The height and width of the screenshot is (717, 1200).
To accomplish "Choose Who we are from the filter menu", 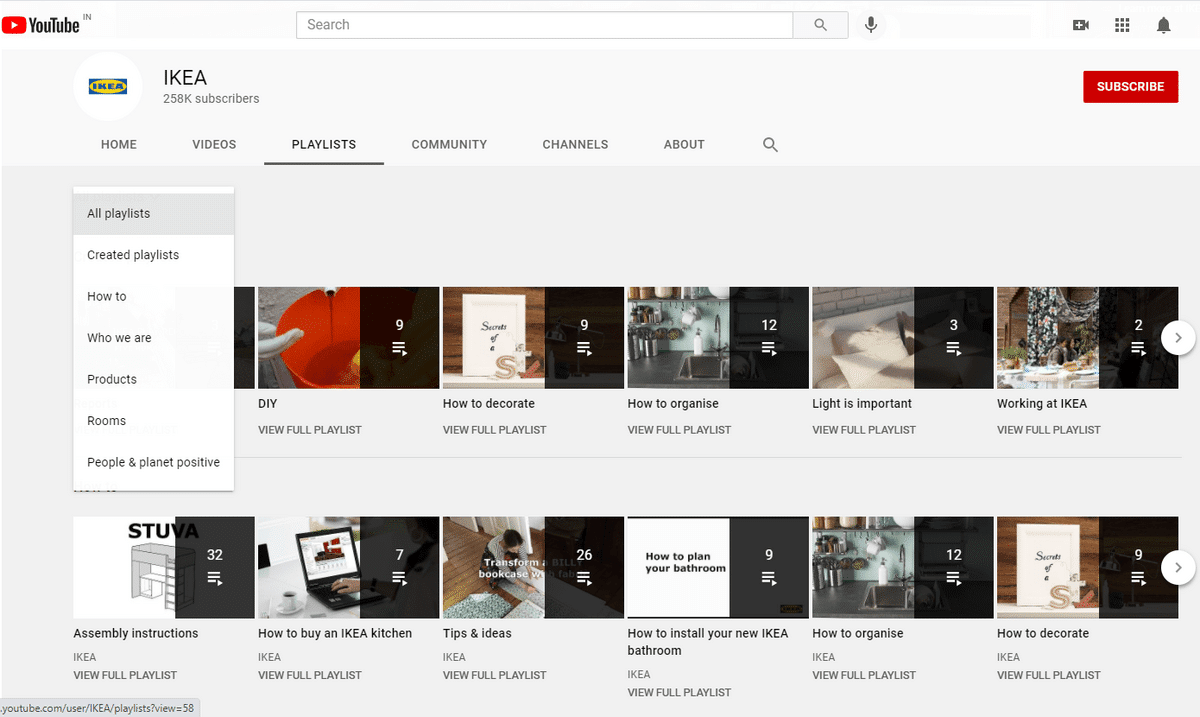I will [x=154, y=338].
